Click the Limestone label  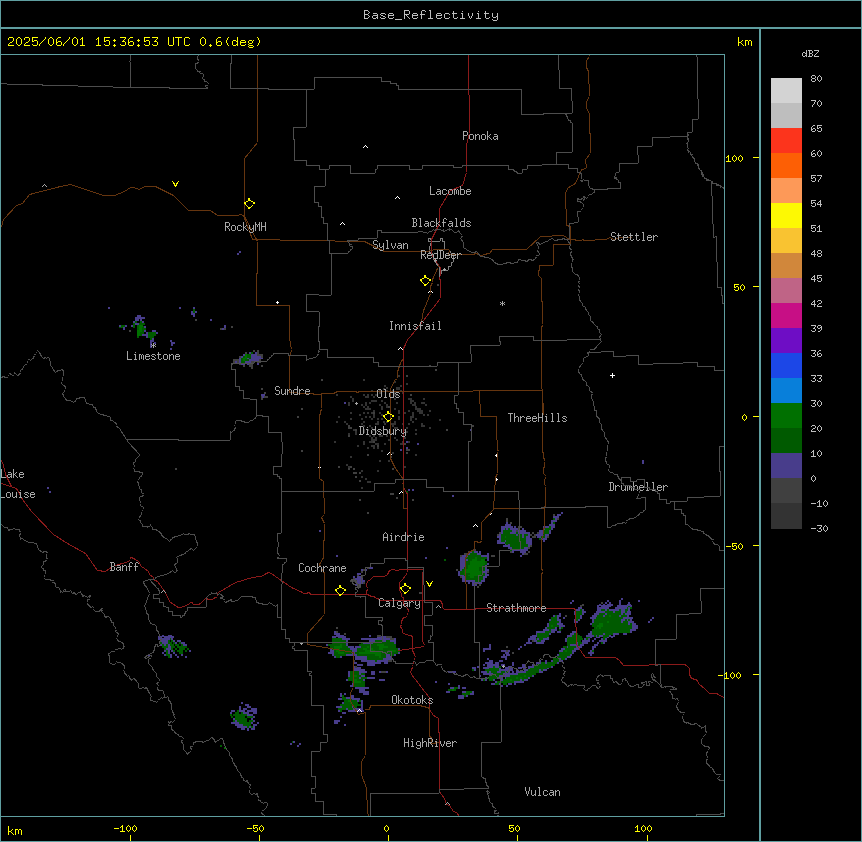[x=153, y=356]
